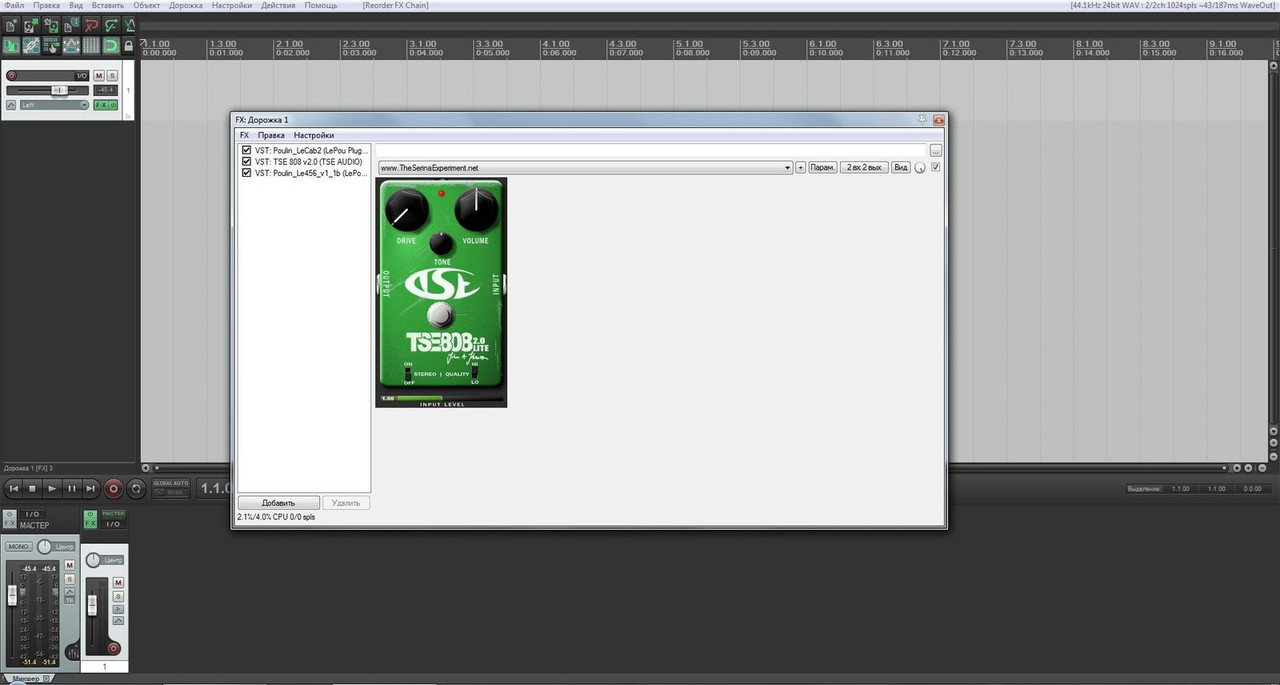The height and width of the screenshot is (685, 1280).
Task: Toggle the transport repeat loop button
Action: (x=136, y=489)
